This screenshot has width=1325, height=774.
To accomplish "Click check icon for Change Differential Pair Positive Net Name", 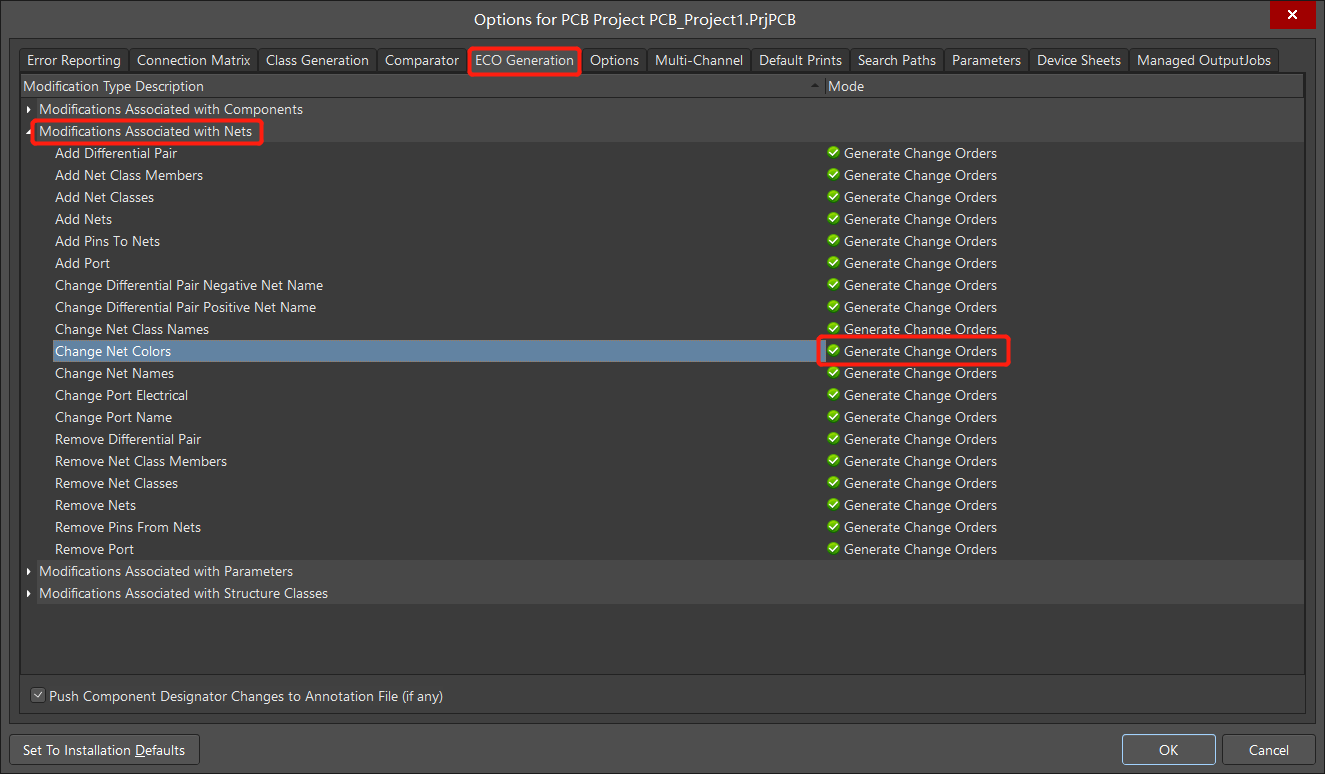I will click(x=833, y=307).
